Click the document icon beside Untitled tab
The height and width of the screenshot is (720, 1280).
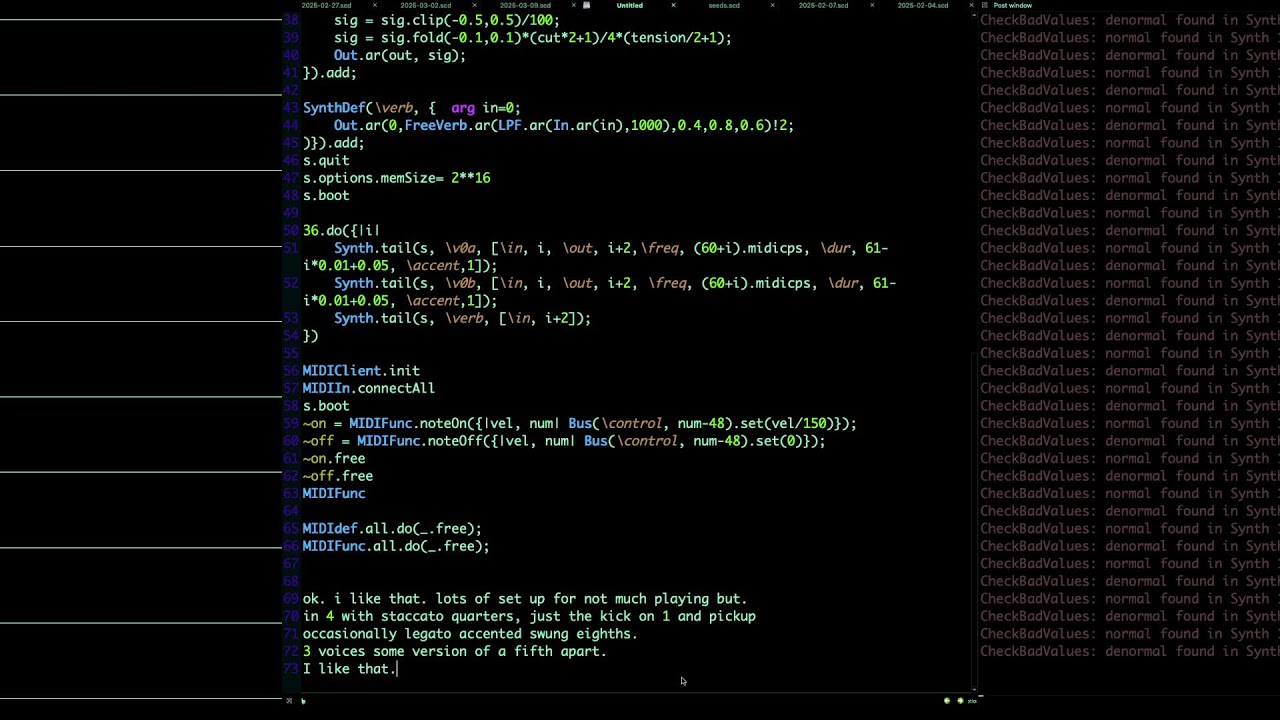587,5
